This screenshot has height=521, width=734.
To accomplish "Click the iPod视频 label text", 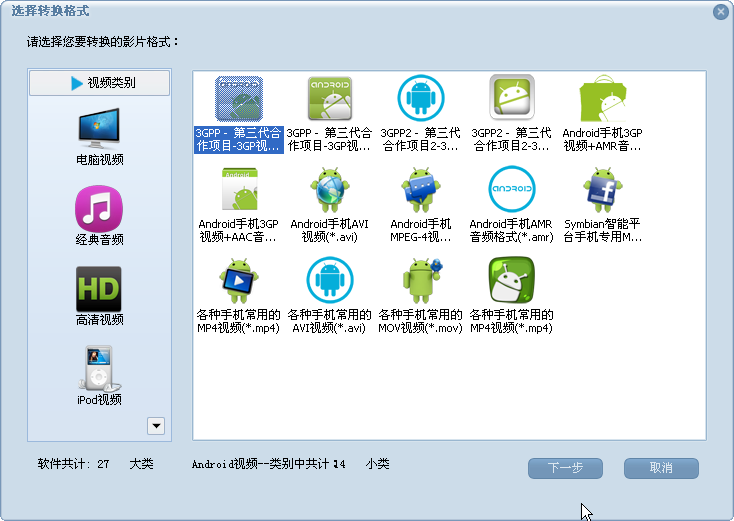I will (x=99, y=400).
